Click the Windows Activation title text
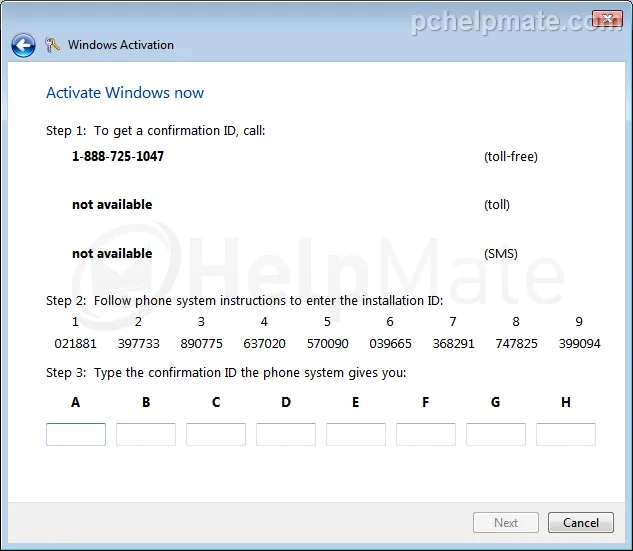This screenshot has height=551, width=633. (121, 45)
